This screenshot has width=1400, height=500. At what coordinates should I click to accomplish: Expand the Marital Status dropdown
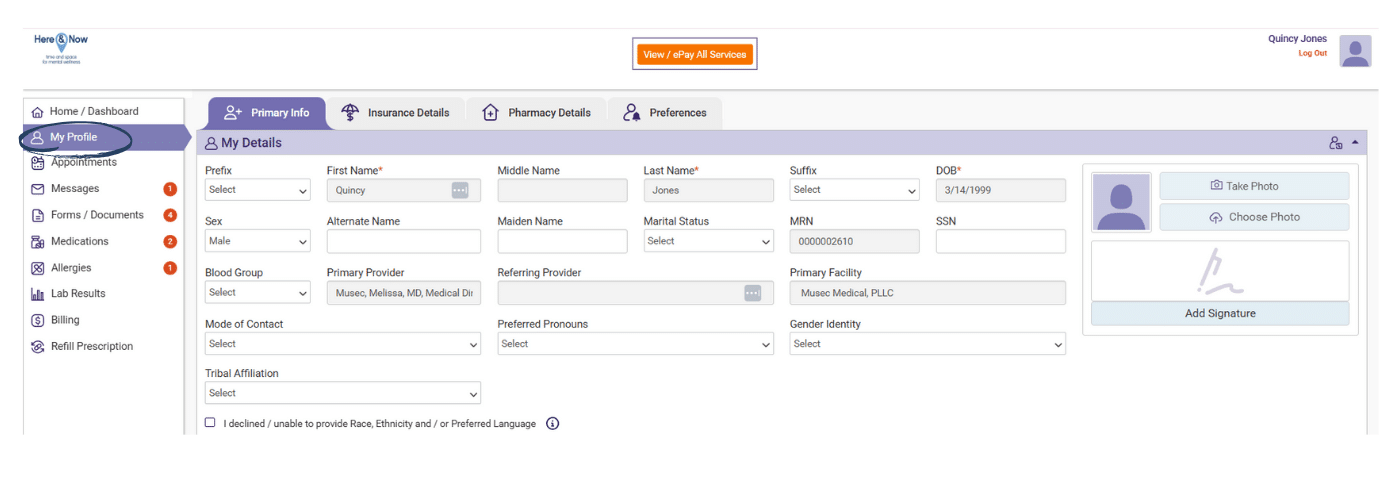pyautogui.click(x=709, y=241)
